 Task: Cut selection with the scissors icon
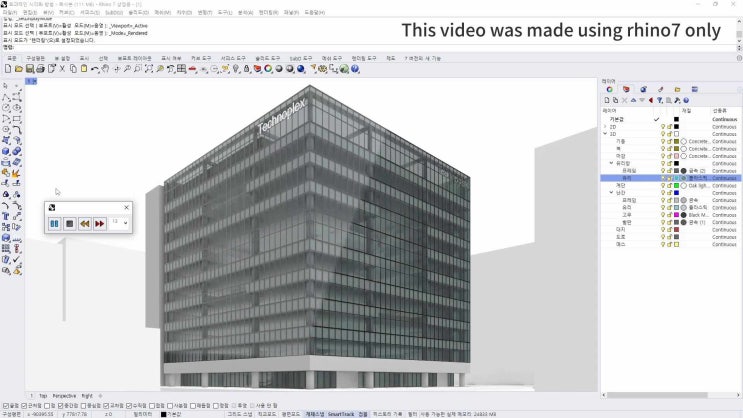(62, 69)
